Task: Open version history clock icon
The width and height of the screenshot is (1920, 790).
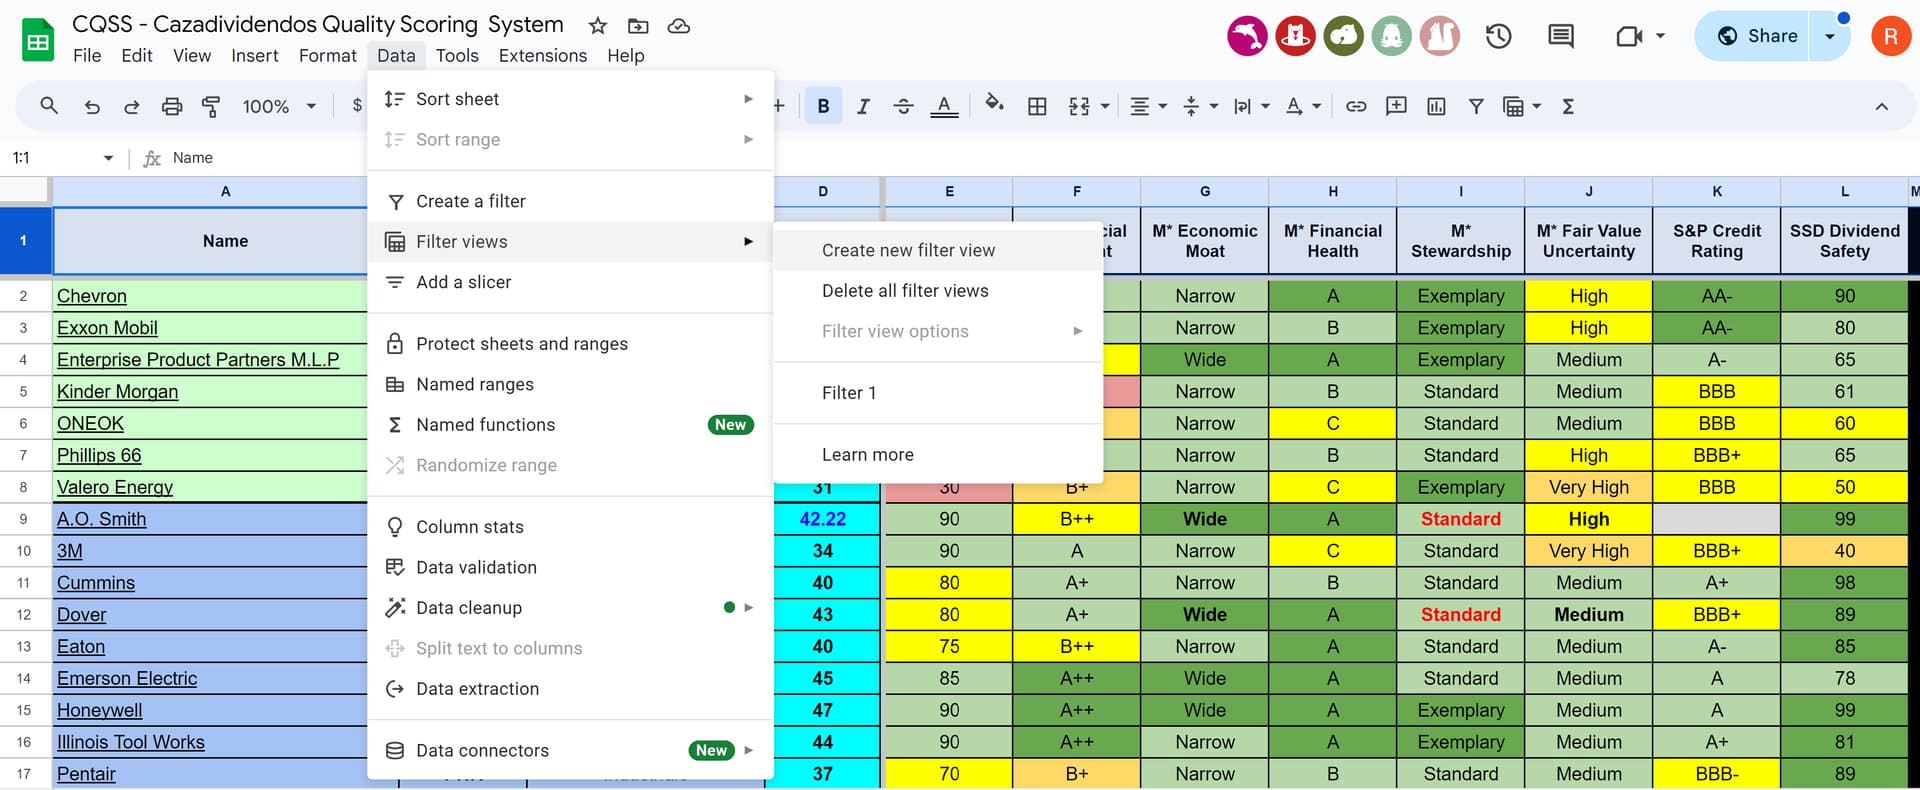Action: coord(1498,36)
